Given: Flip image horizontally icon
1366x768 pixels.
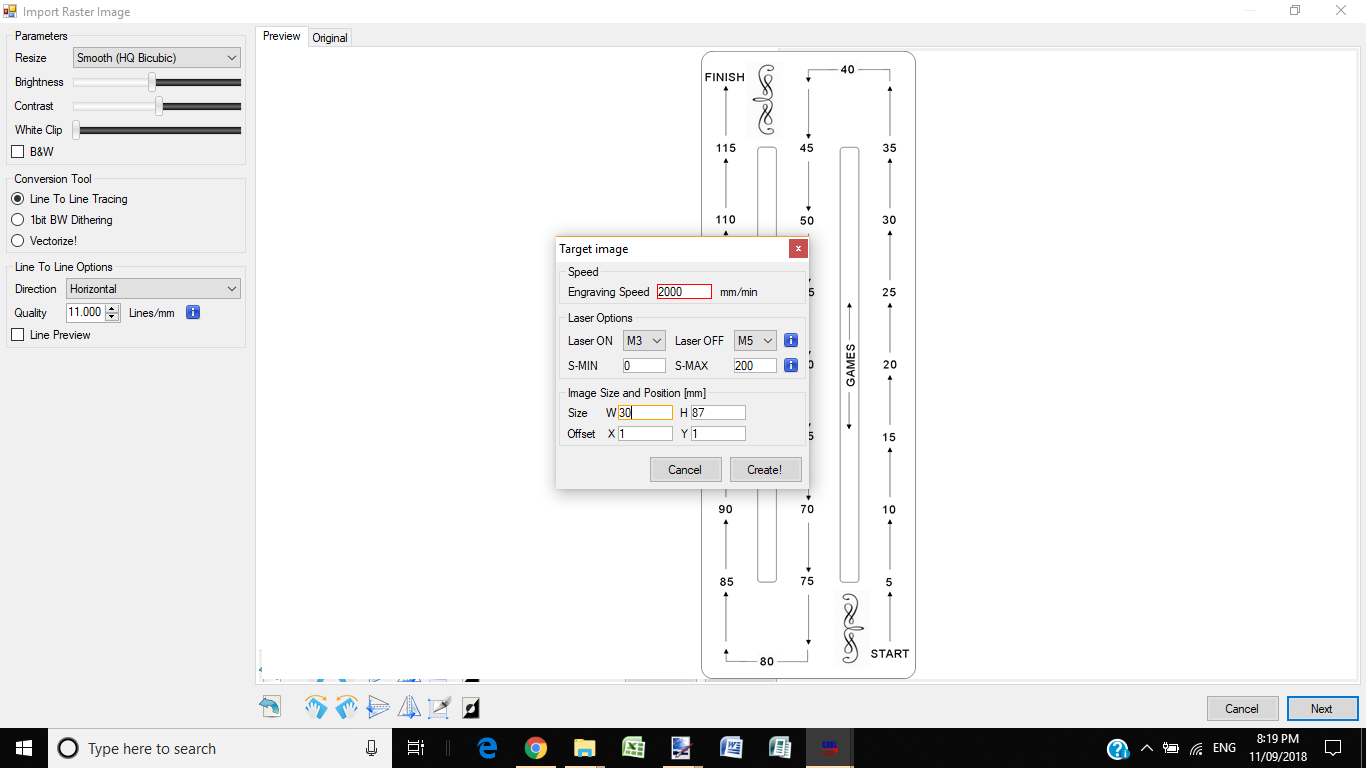Looking at the screenshot, I should click(x=409, y=707).
